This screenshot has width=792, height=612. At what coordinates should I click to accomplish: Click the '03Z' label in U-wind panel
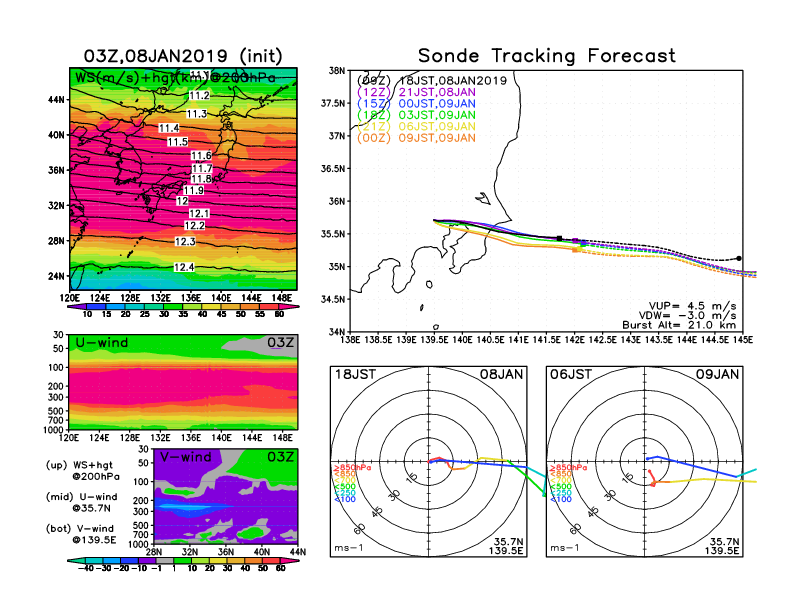pyautogui.click(x=281, y=343)
